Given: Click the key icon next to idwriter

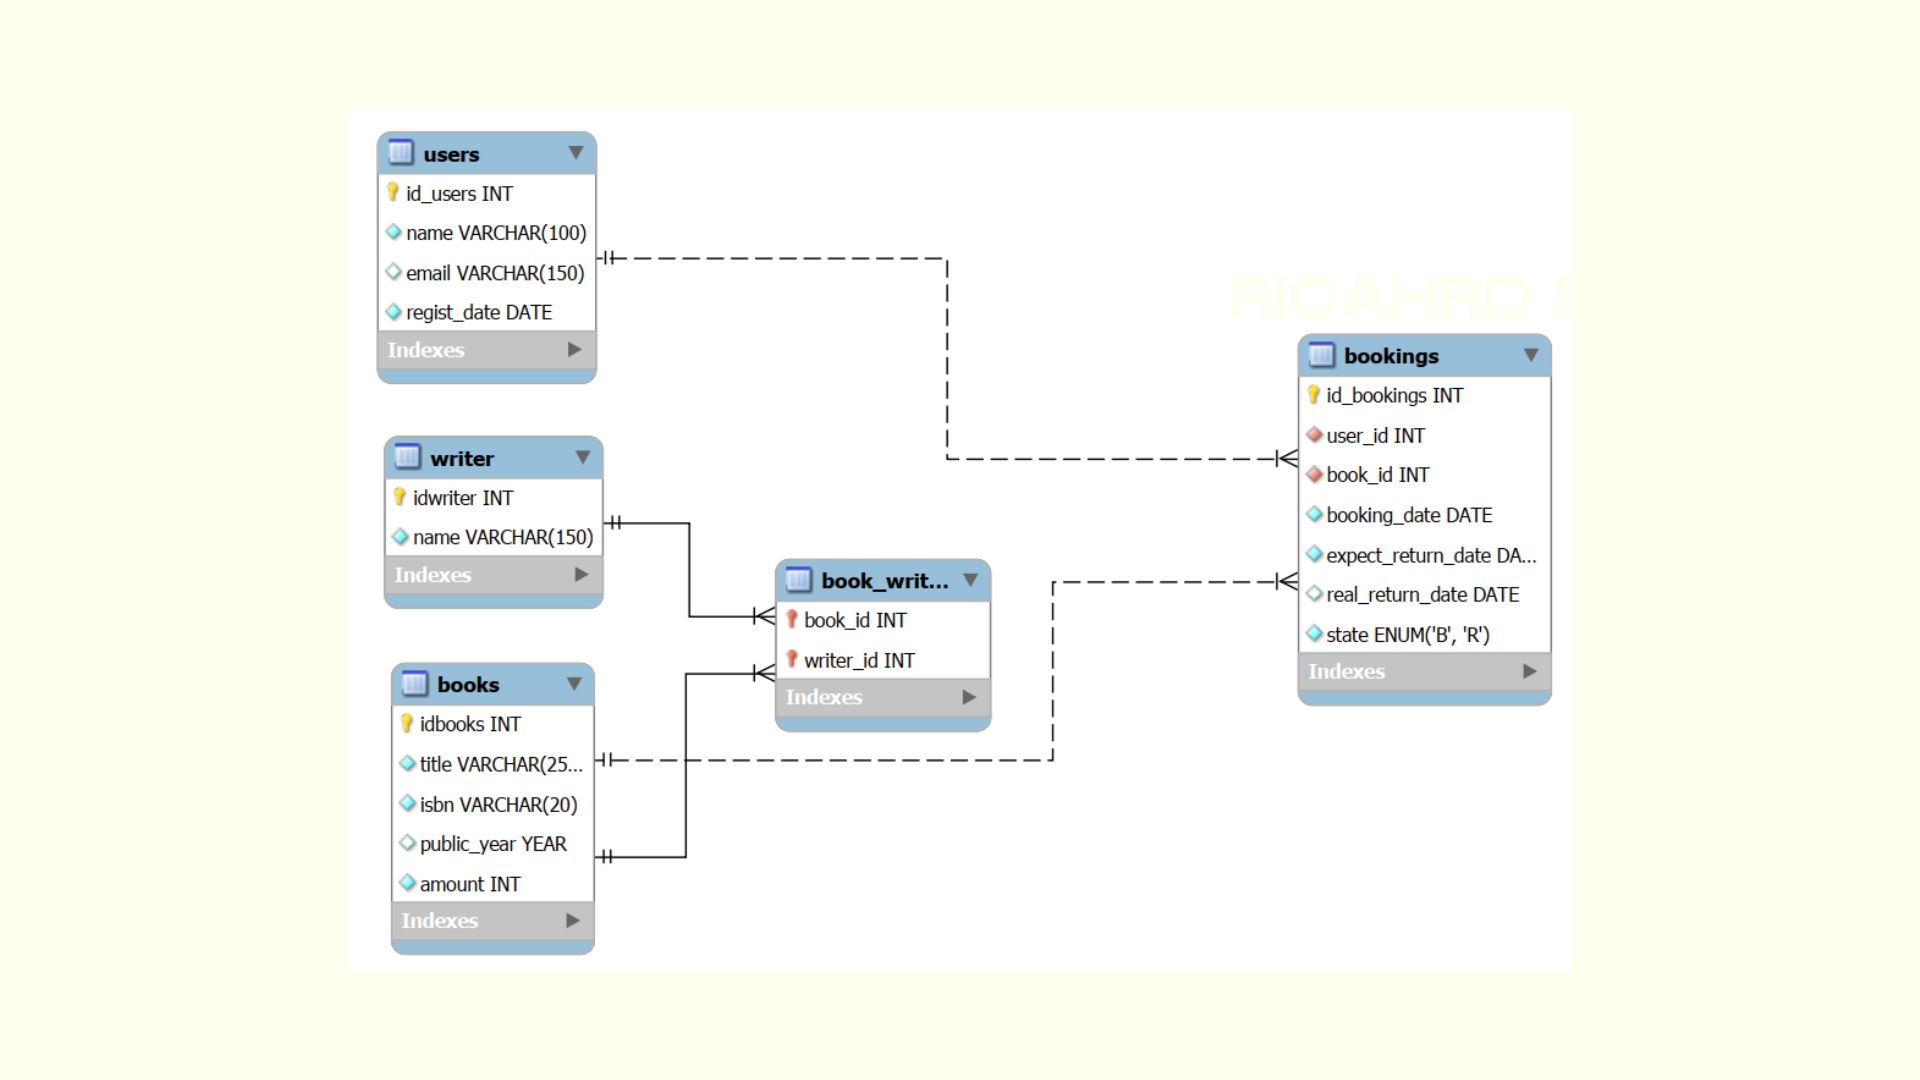Looking at the screenshot, I should point(399,497).
